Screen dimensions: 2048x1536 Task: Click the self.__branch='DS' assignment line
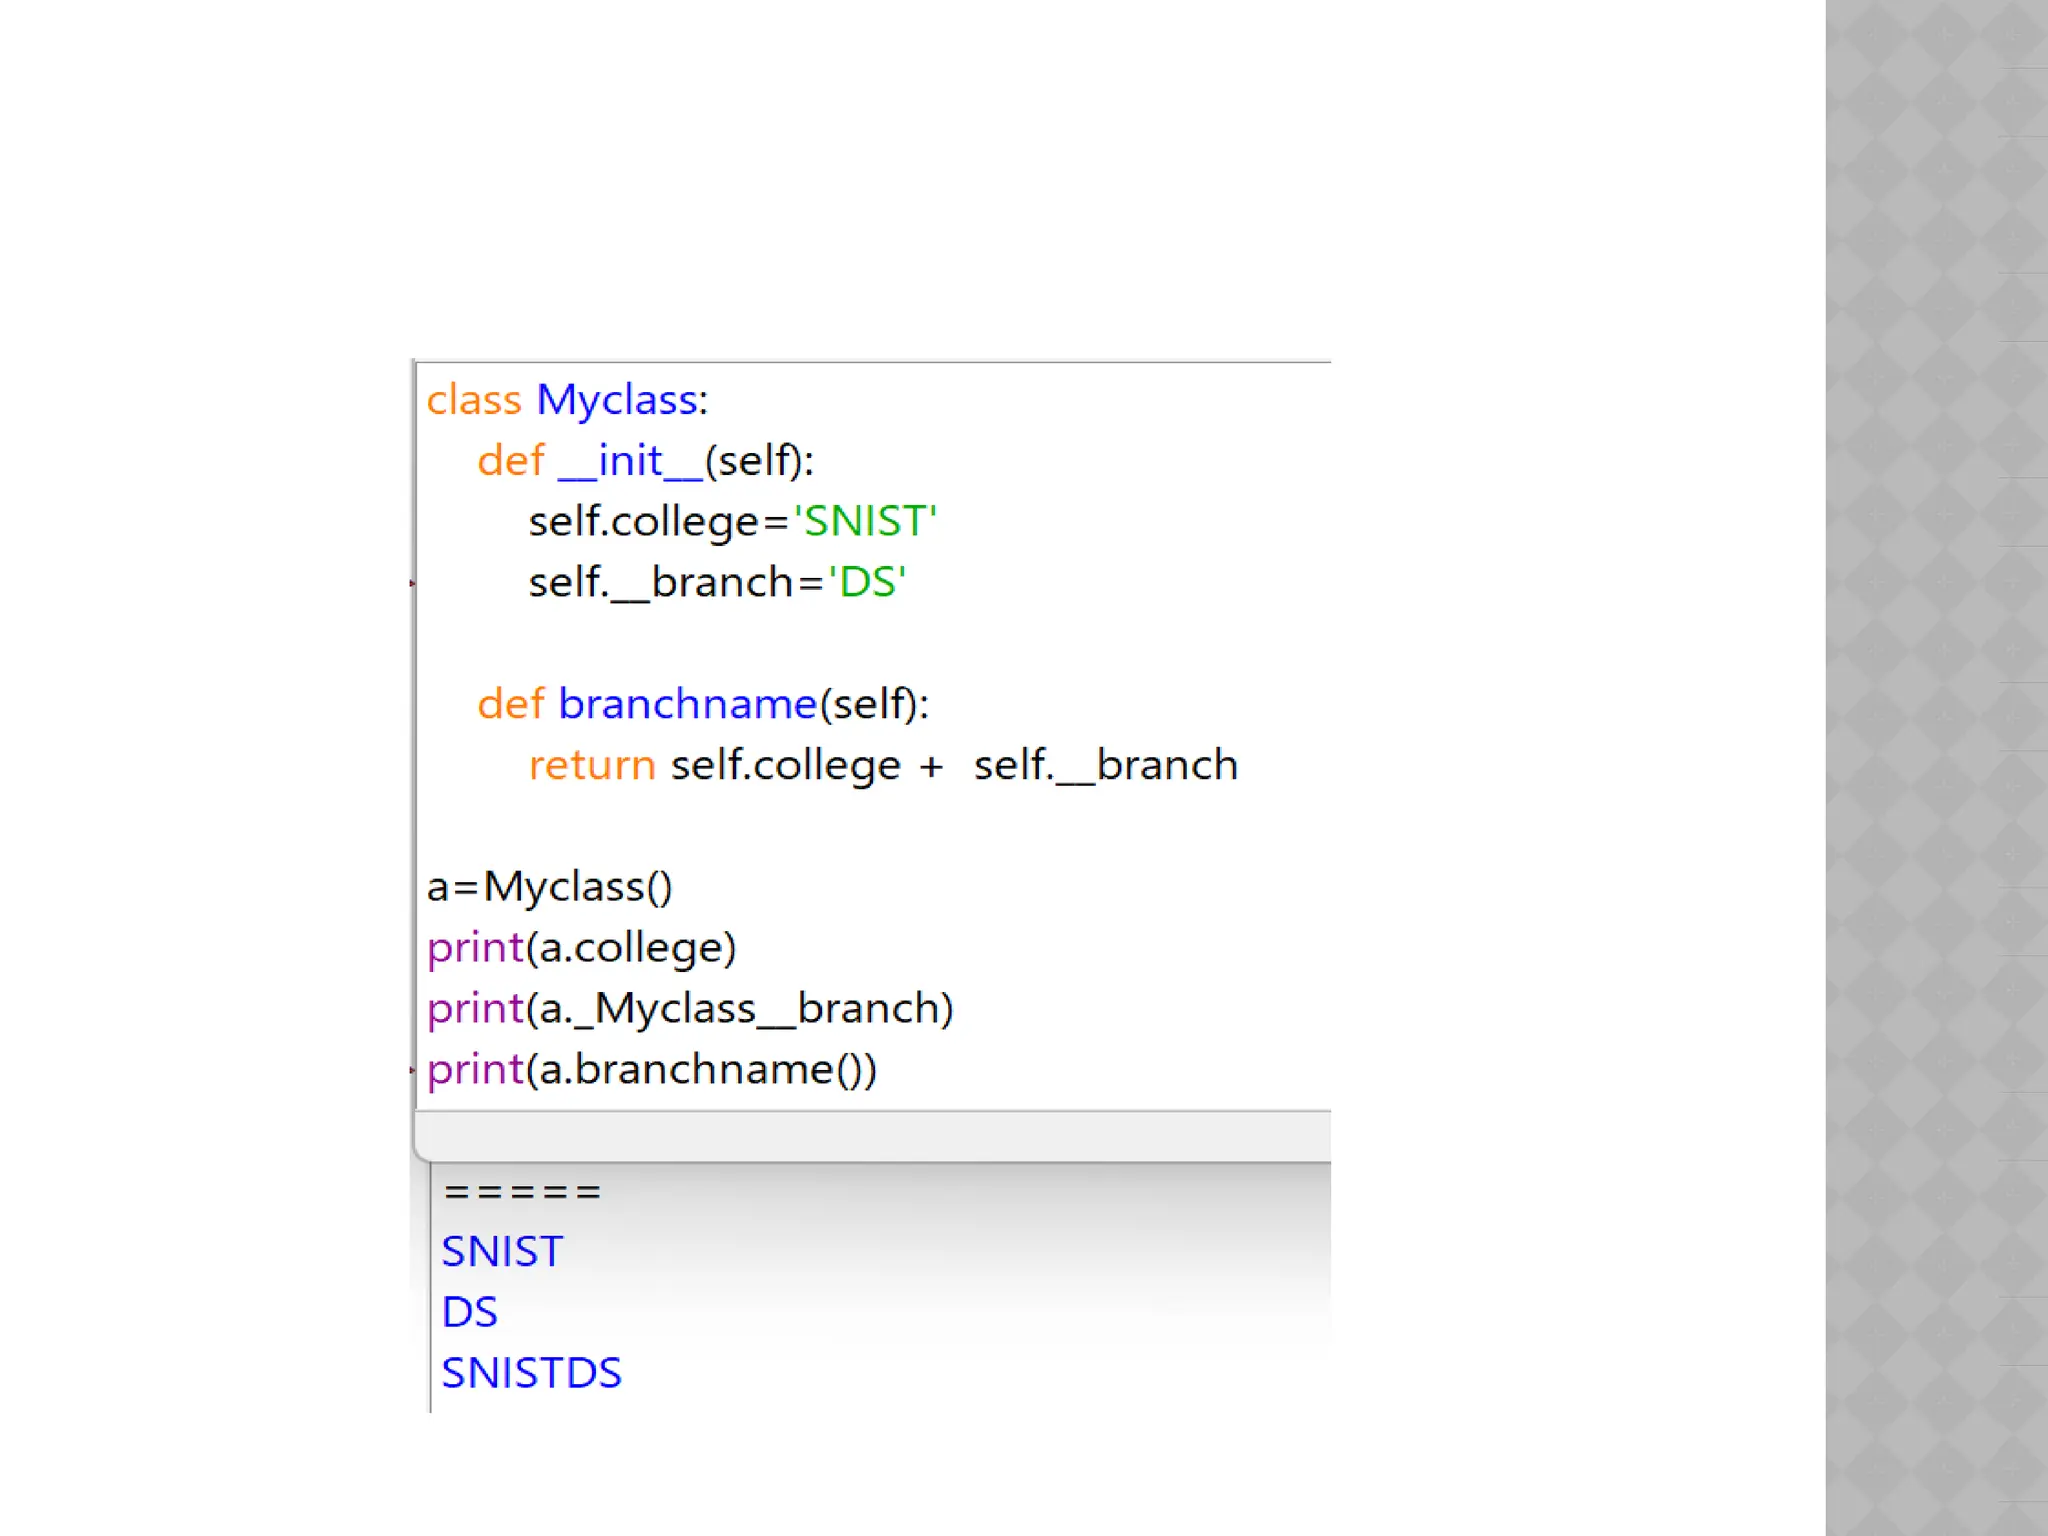717,582
